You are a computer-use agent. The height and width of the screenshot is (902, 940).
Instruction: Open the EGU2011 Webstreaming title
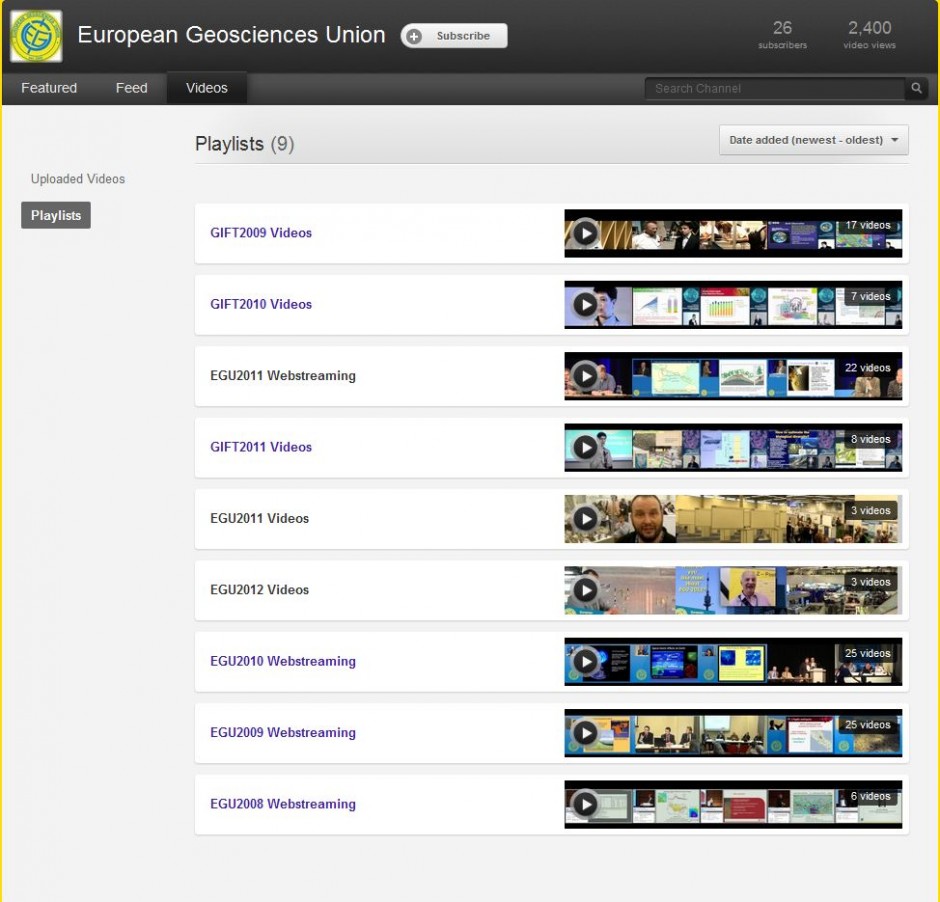[282, 375]
